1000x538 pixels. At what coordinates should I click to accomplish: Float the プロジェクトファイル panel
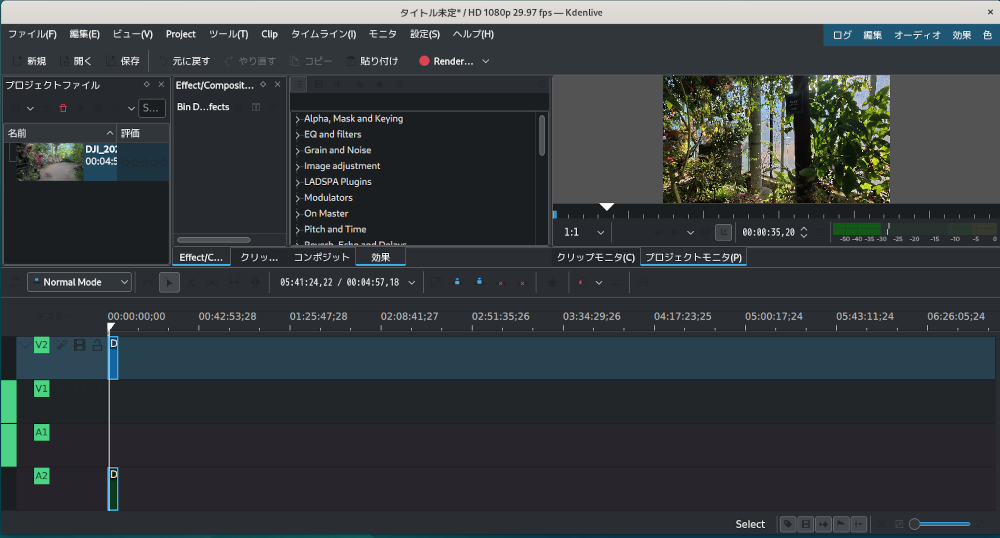tap(146, 84)
